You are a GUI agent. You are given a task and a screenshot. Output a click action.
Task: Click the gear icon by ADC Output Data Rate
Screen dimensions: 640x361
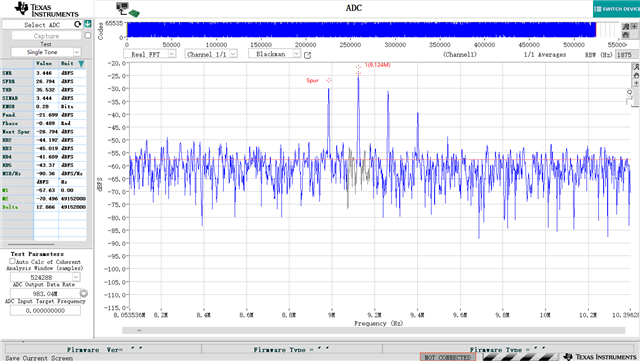tap(84, 293)
